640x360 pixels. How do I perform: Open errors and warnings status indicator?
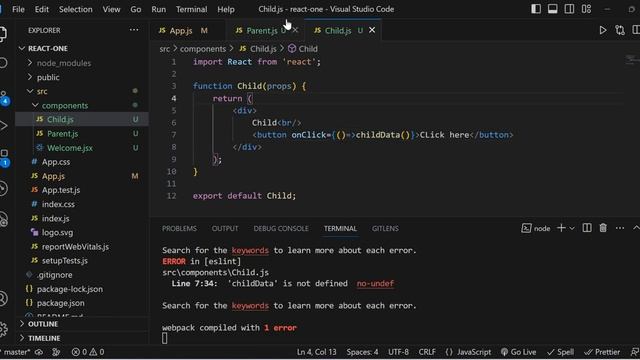[x=88, y=352]
